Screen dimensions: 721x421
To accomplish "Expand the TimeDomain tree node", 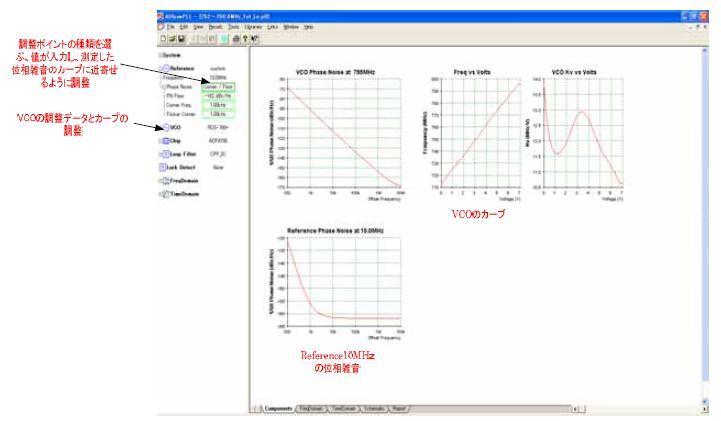I will click(162, 195).
